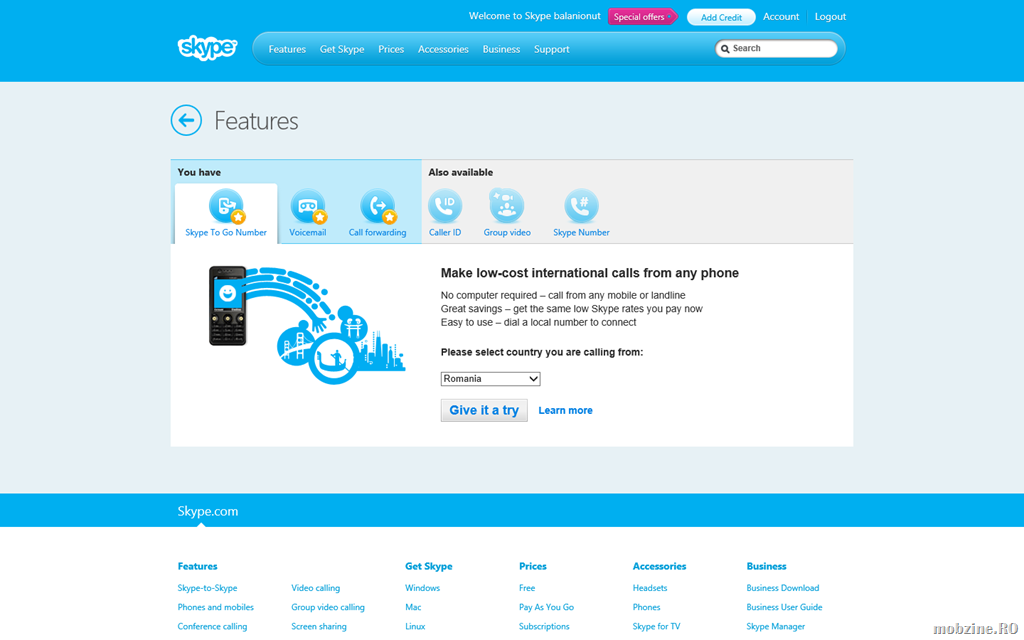
Task: Select the Group video icon
Action: coord(507,206)
